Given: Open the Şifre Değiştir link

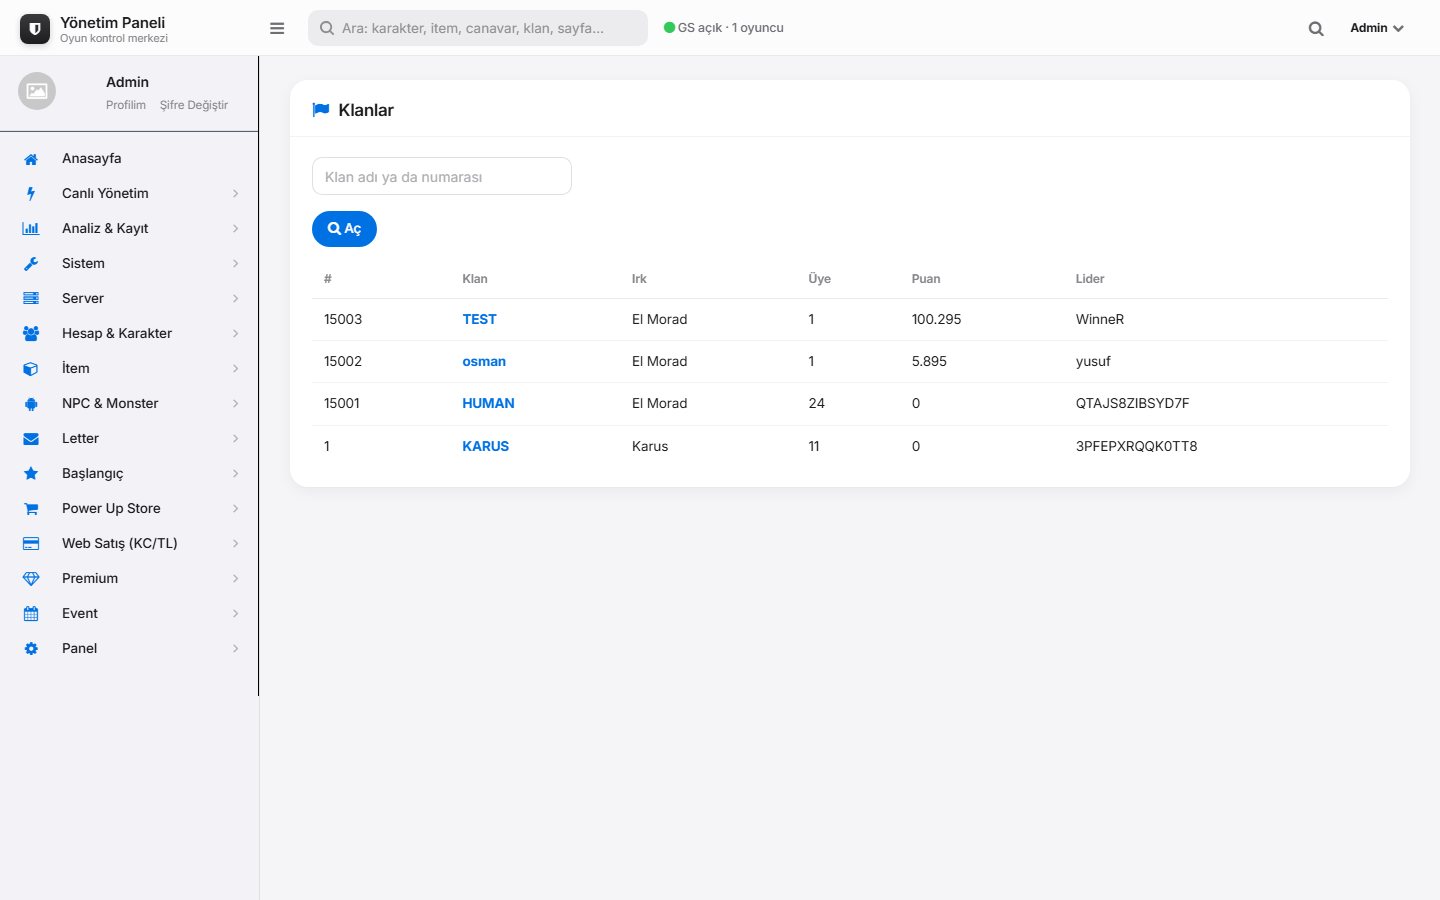Looking at the screenshot, I should pos(194,105).
